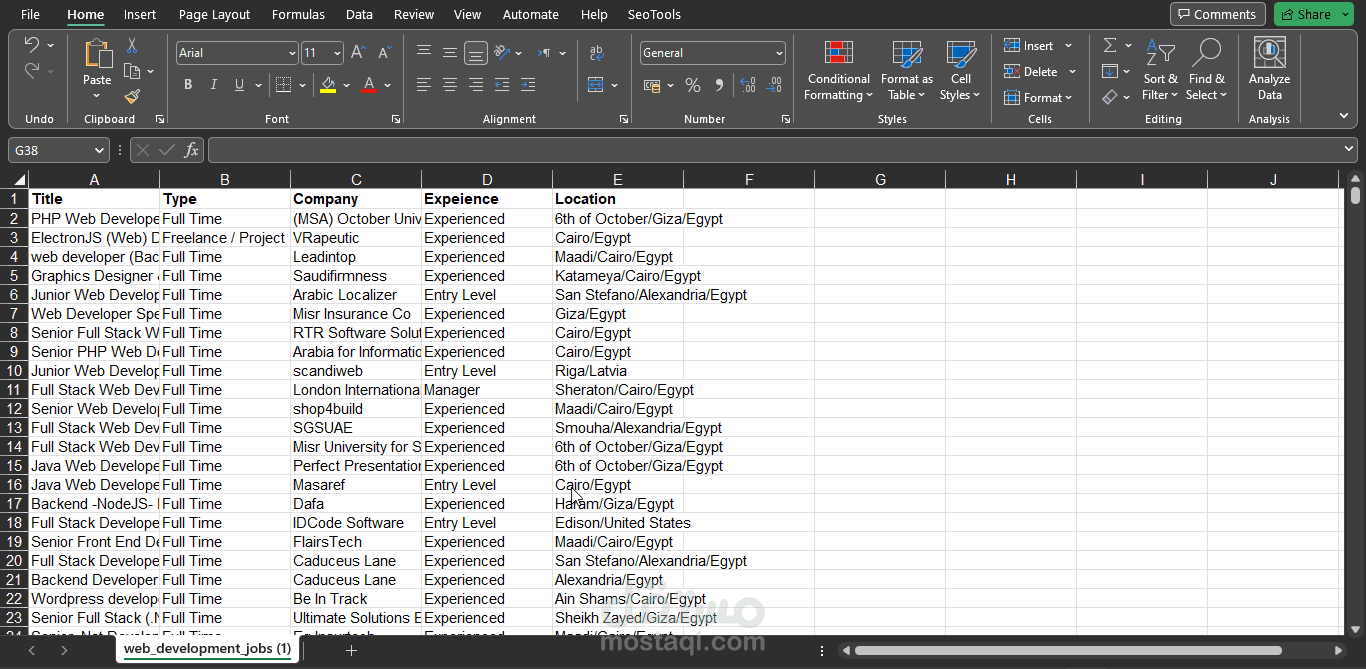Open the font size 11 dropdown

[337, 53]
